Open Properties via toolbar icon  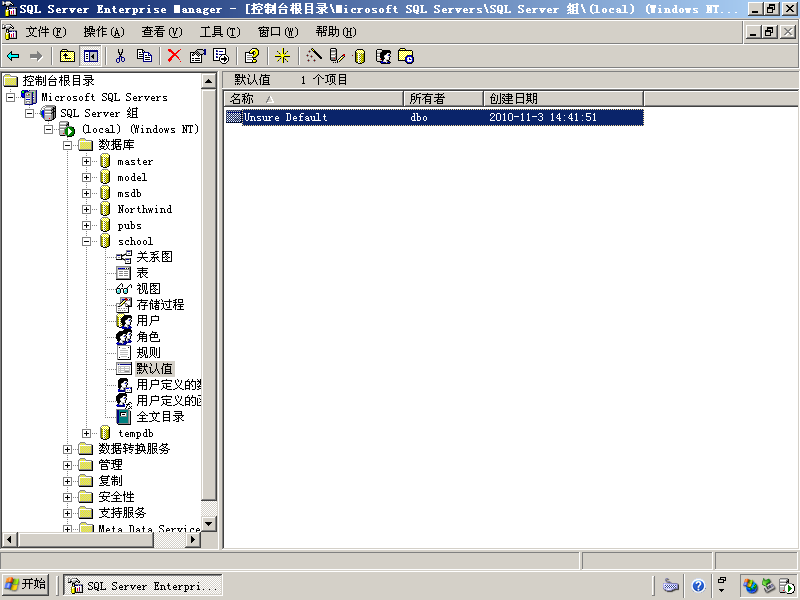197,56
